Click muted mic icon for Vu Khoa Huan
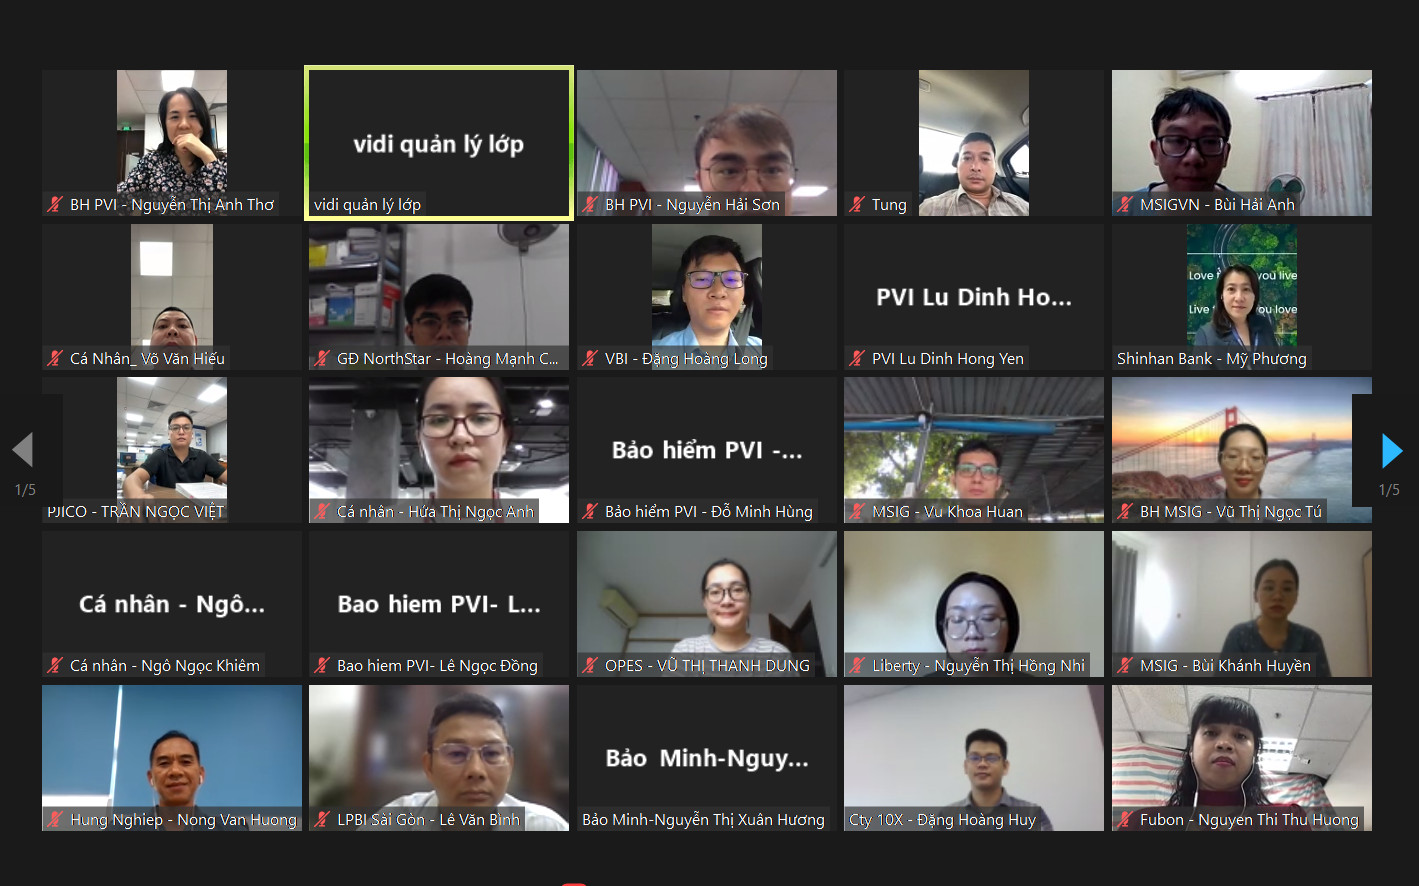 (857, 511)
